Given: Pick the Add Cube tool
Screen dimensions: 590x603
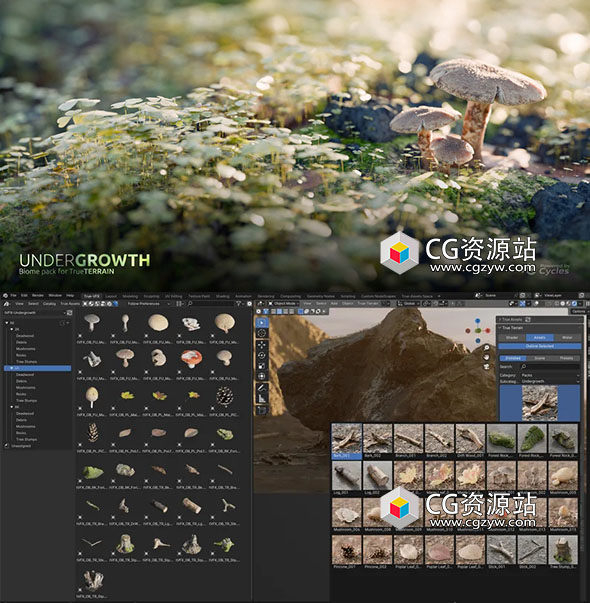Looking at the screenshot, I should click(x=262, y=410).
